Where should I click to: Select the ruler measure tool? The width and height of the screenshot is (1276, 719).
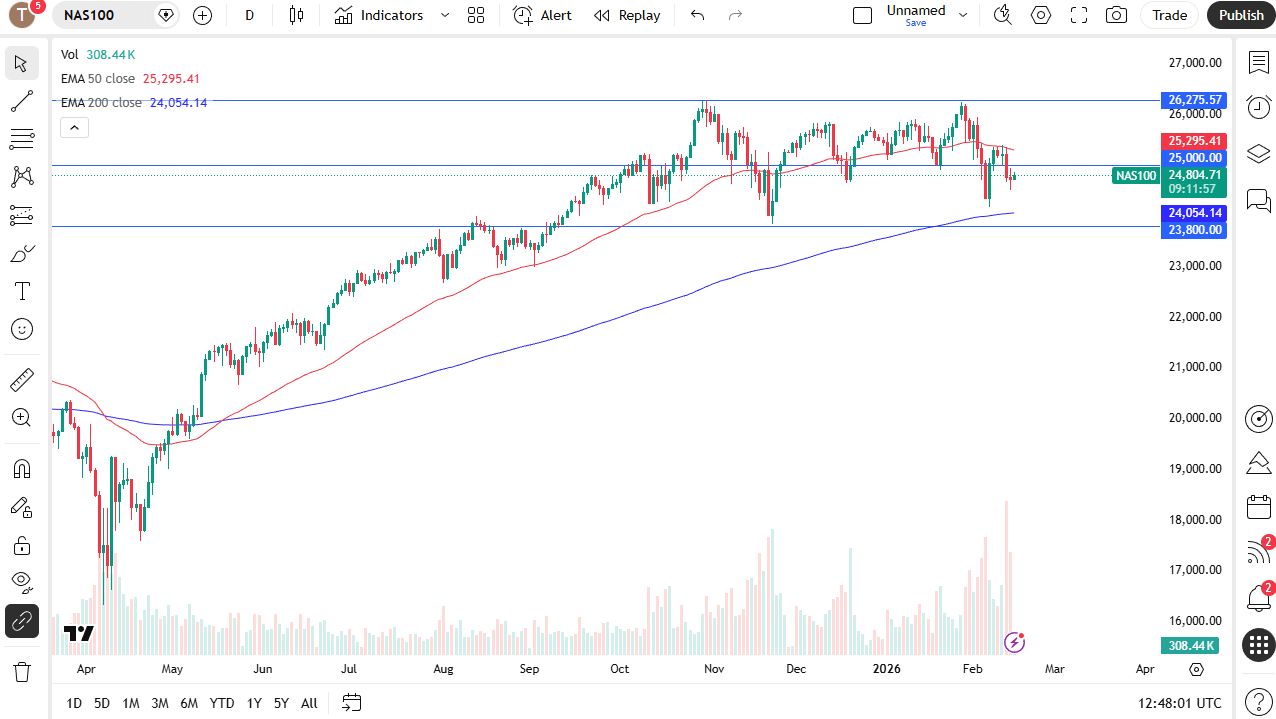pos(21,380)
